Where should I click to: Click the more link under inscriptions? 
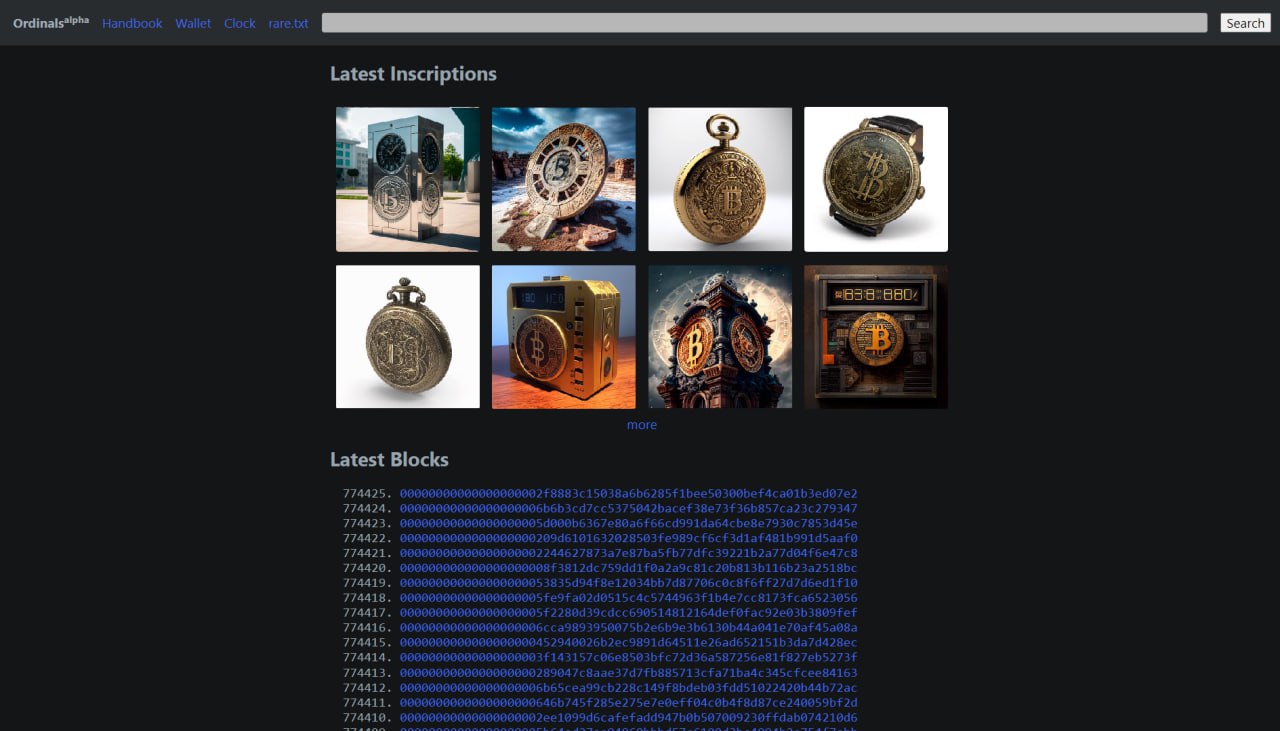click(642, 425)
